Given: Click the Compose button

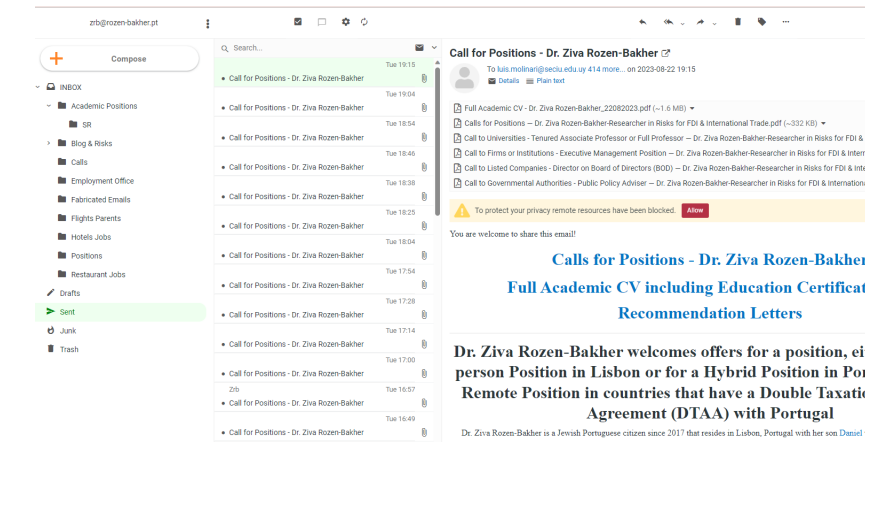Looking at the screenshot, I should tap(120, 59).
